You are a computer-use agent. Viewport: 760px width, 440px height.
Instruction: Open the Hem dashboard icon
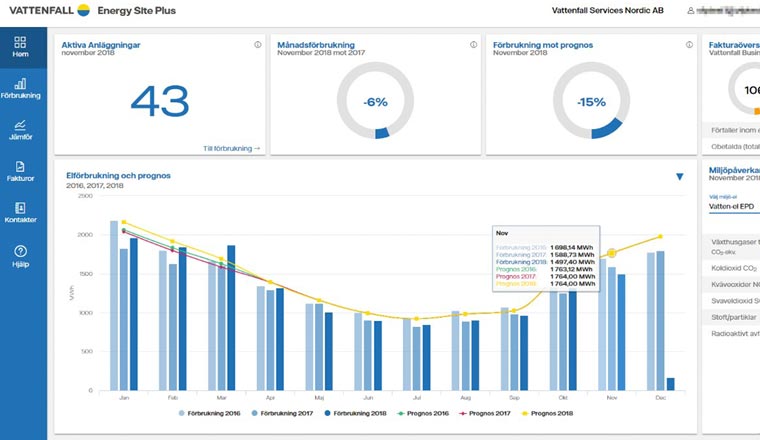pos(21,47)
